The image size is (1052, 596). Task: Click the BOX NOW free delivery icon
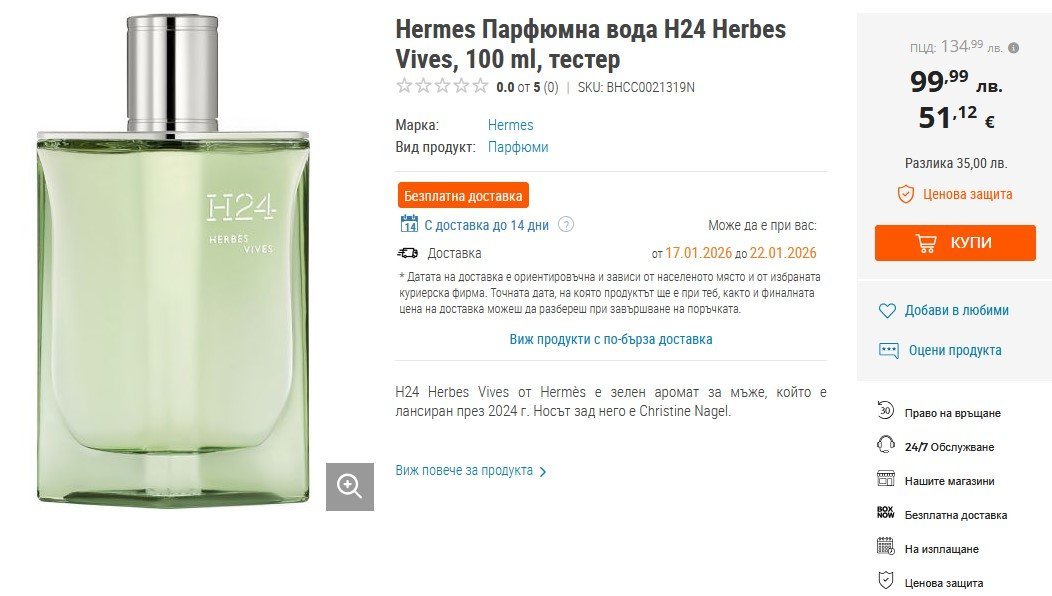coord(886,513)
